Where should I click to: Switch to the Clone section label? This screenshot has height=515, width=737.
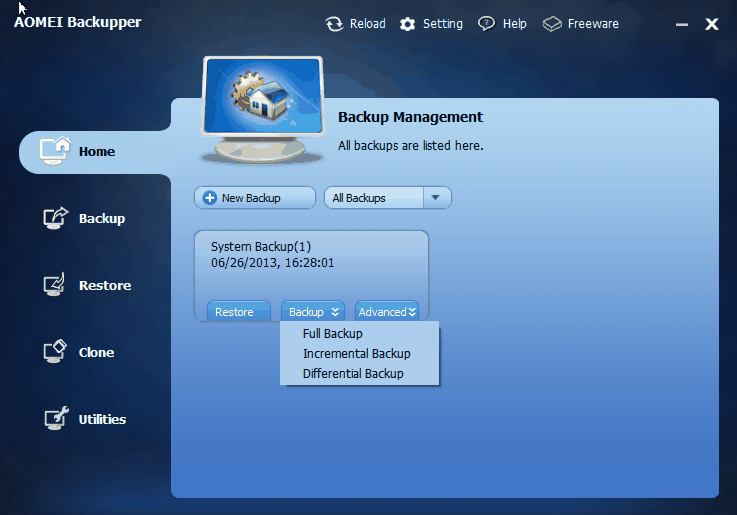tap(96, 352)
